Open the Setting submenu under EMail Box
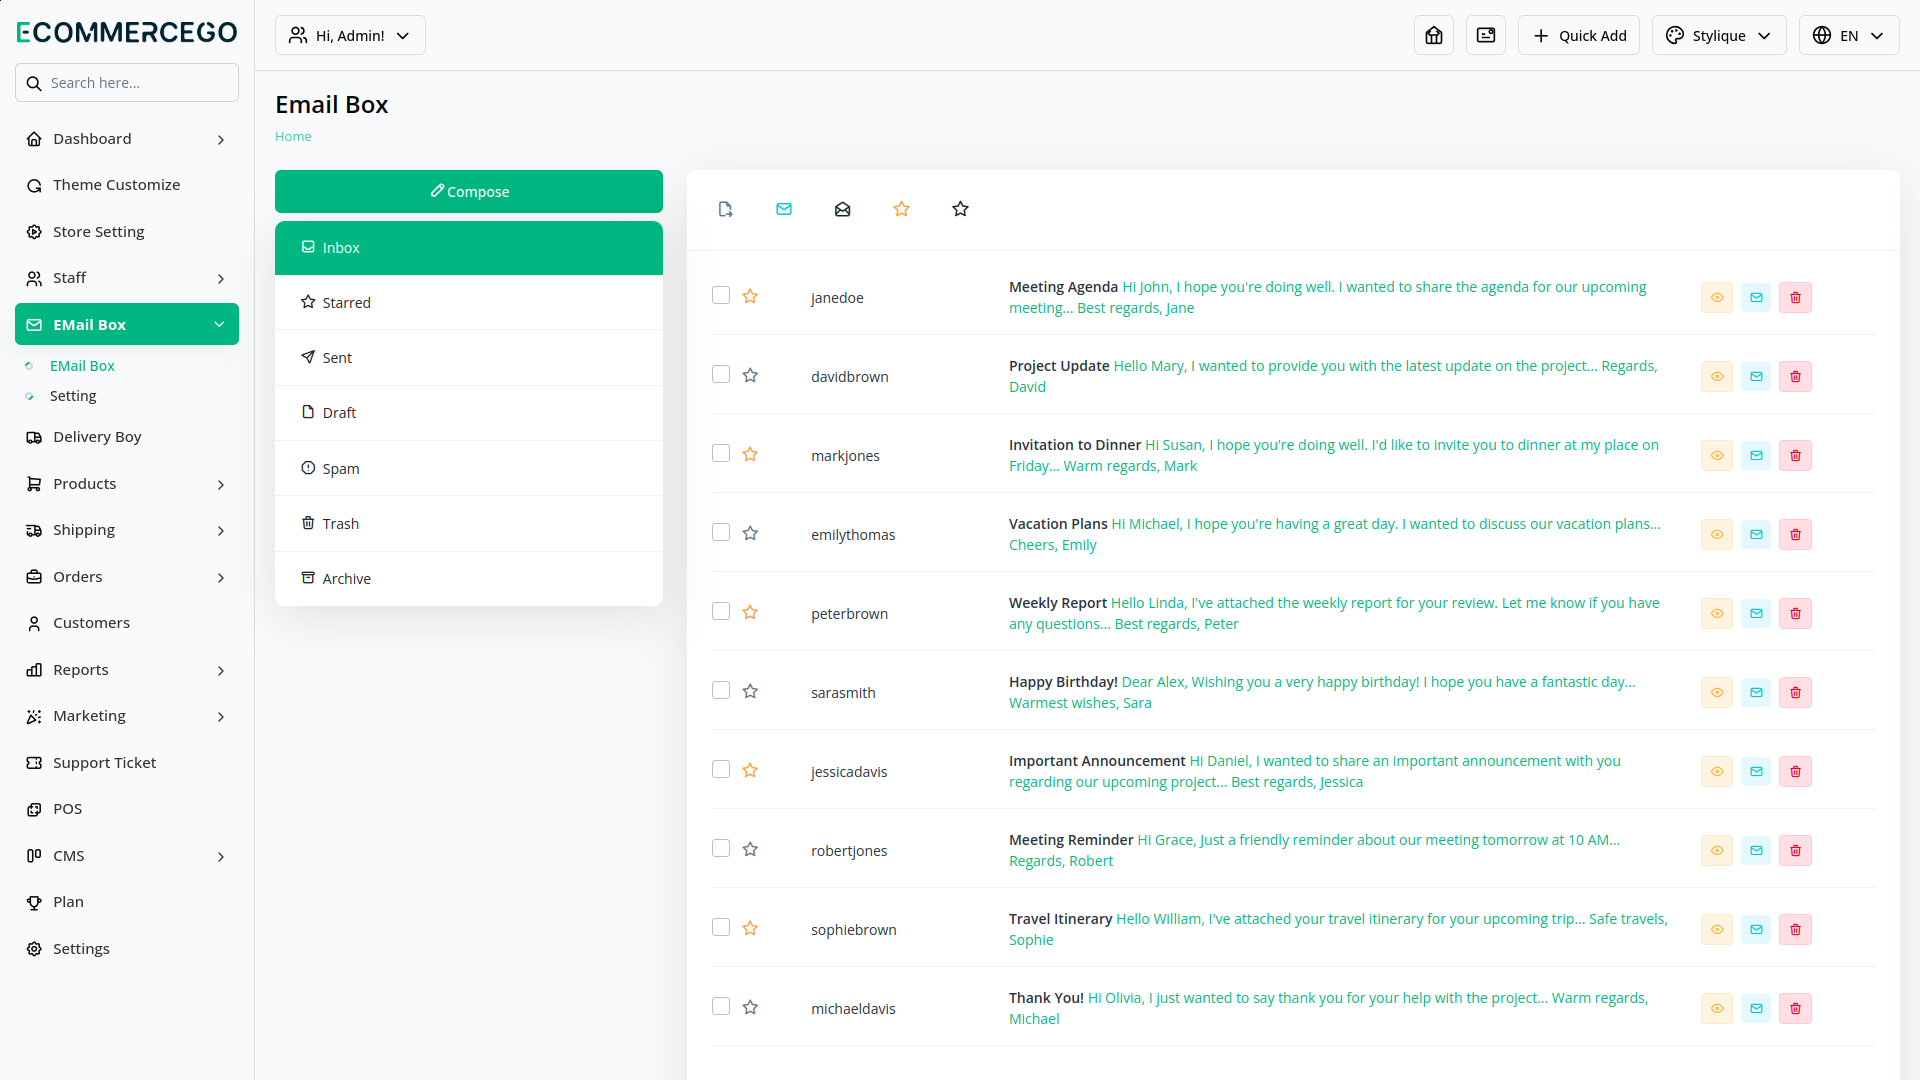 (73, 396)
